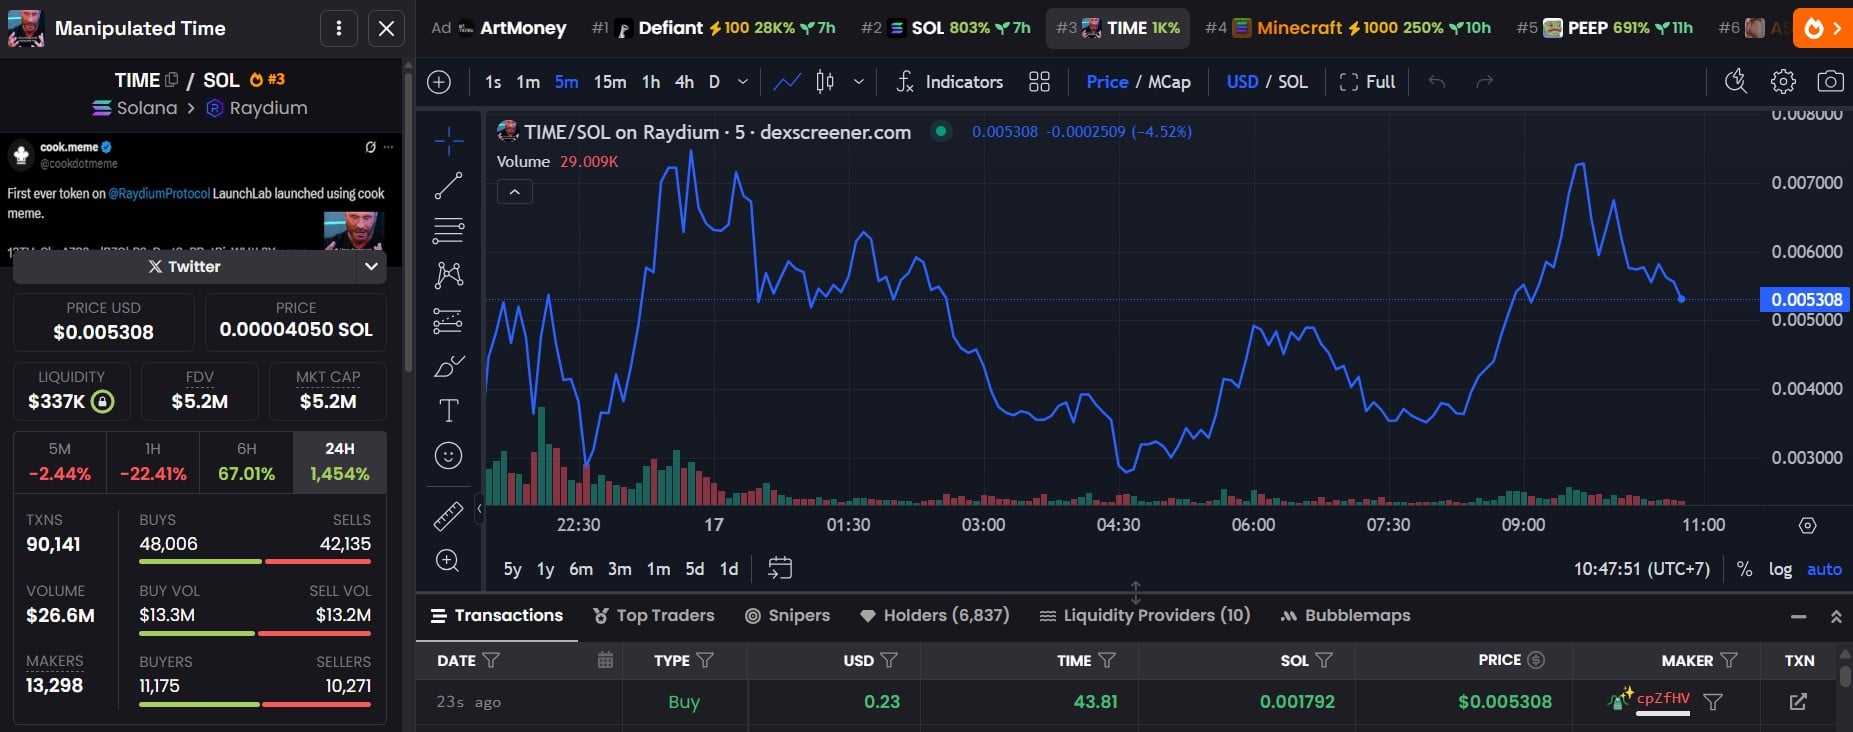This screenshot has width=1853, height=732.
Task: Expand the Twitter embed dropdown
Action: point(371,267)
